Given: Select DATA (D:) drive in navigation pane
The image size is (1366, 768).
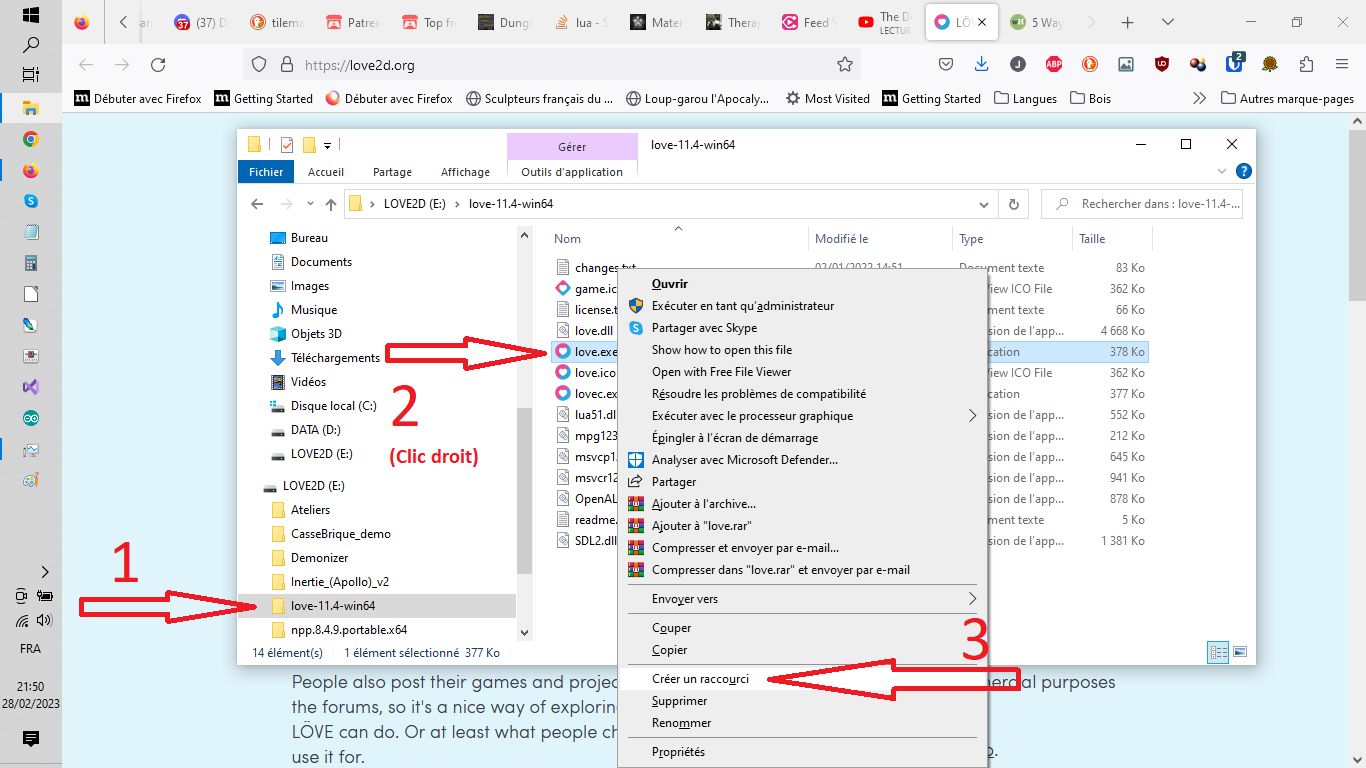Looking at the screenshot, I should [x=316, y=430].
